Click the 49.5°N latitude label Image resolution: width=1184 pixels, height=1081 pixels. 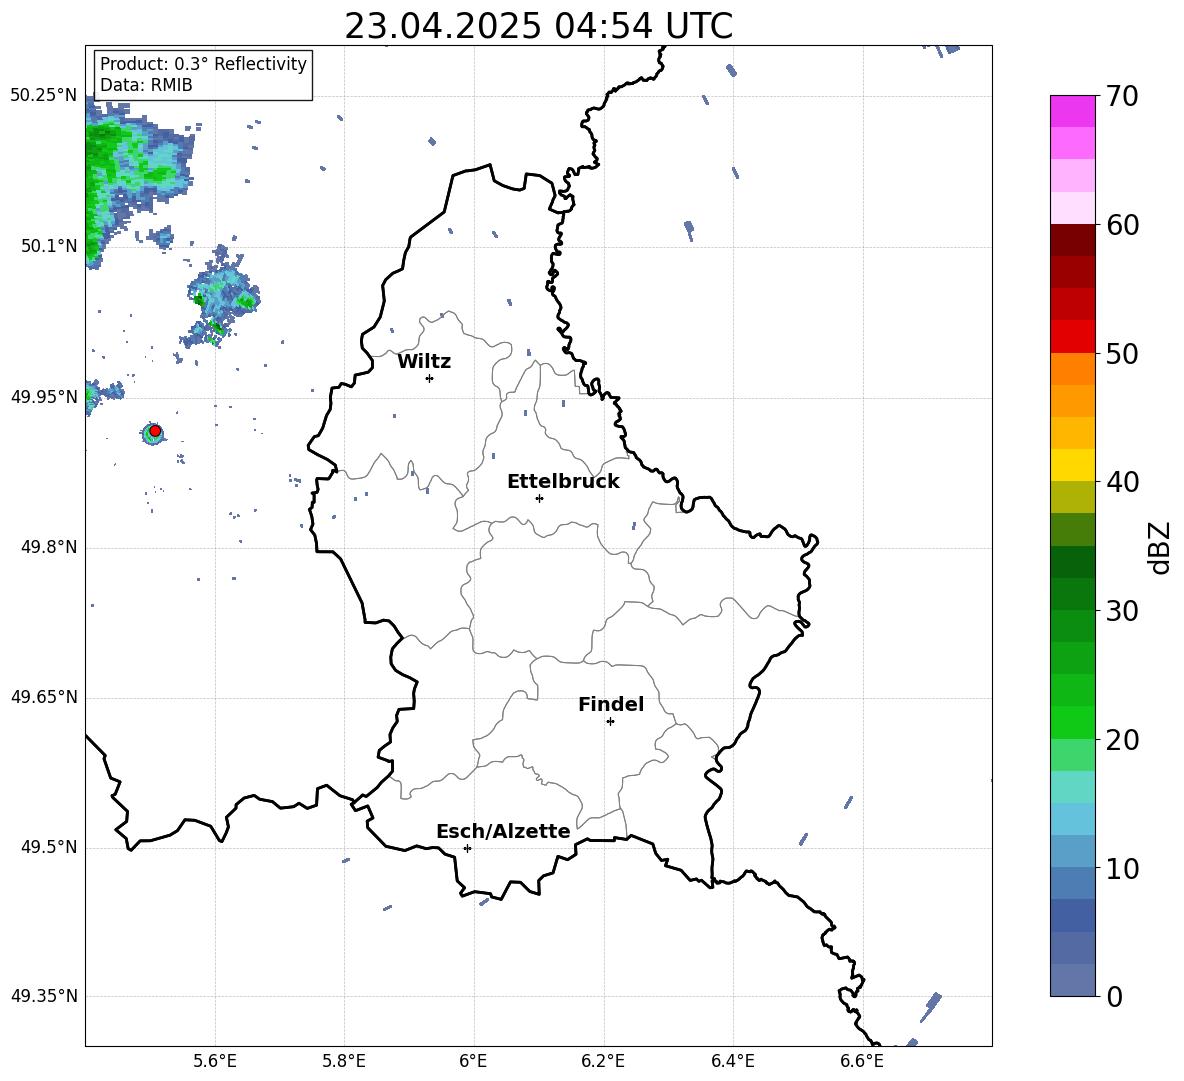coord(49,847)
